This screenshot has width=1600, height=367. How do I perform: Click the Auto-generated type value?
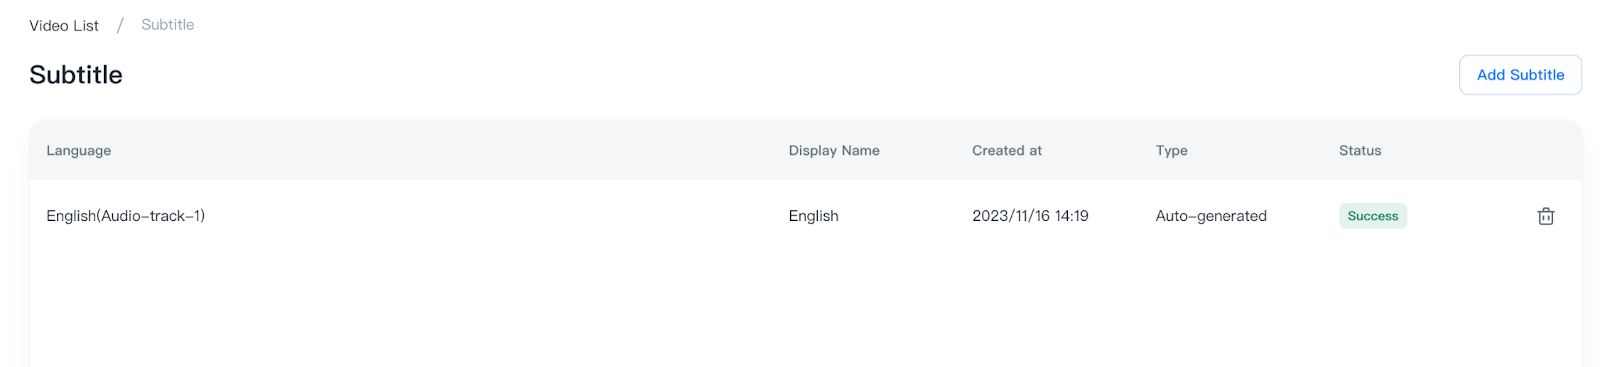coord(1211,216)
